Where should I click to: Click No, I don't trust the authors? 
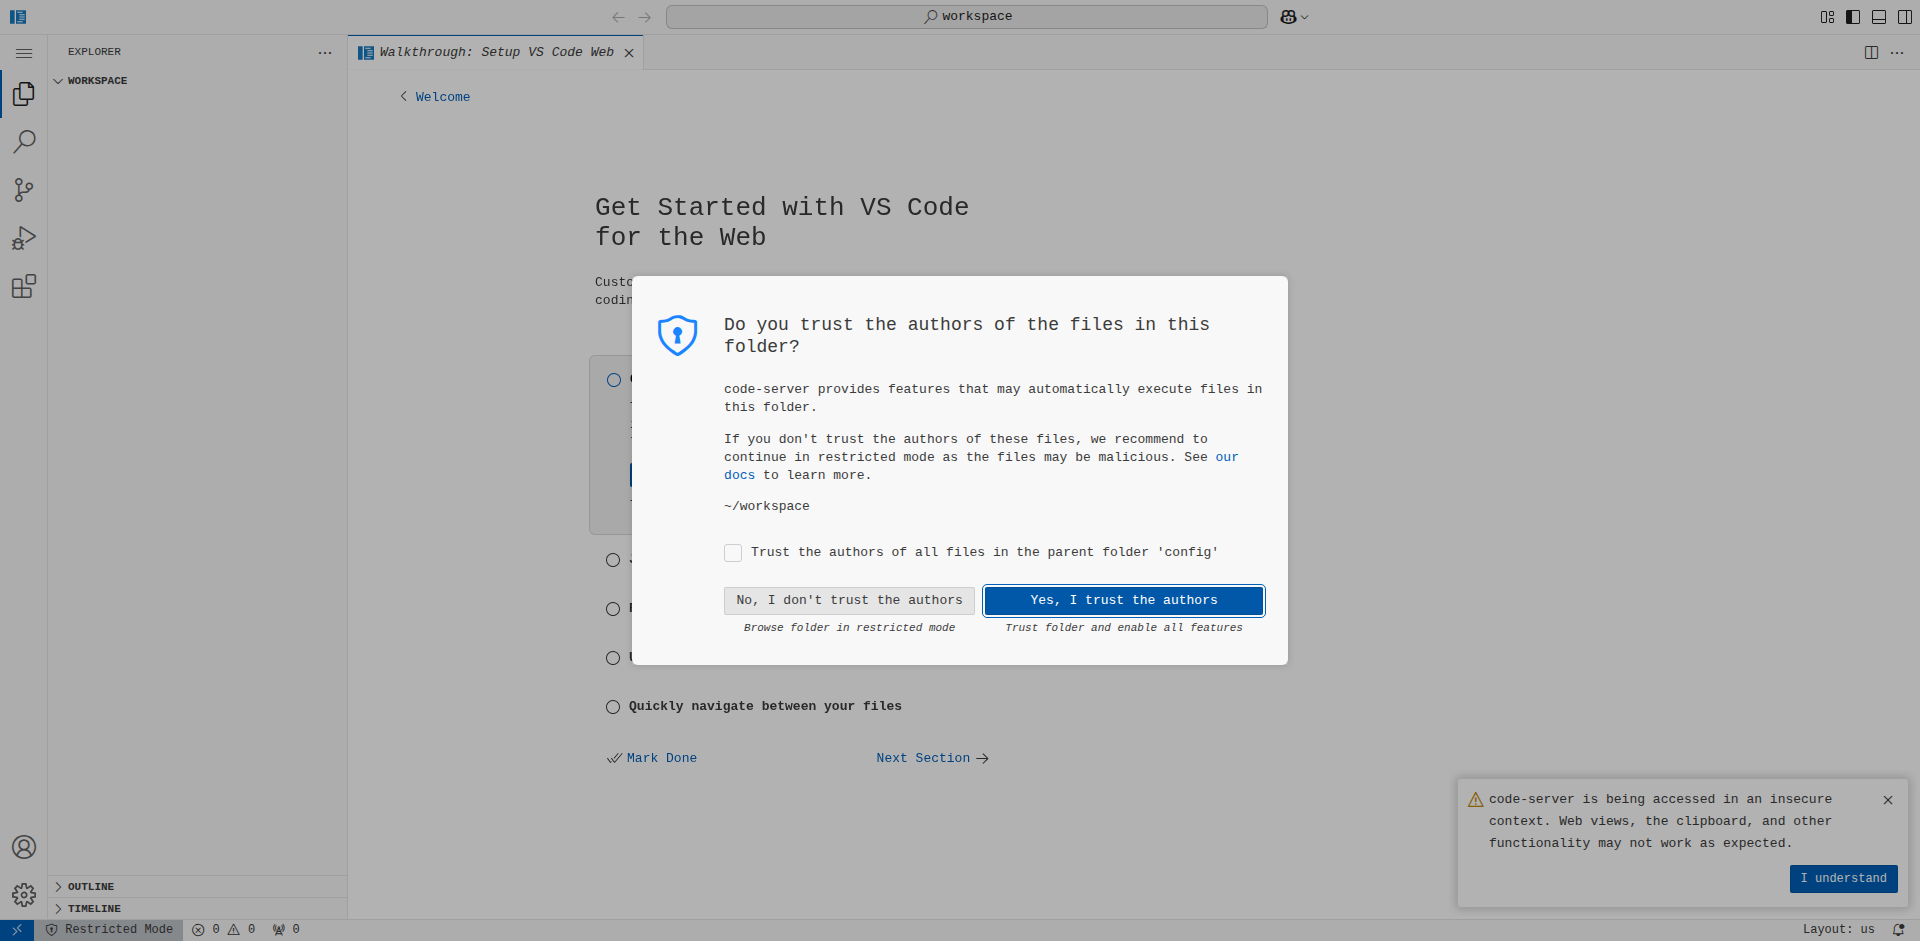point(849,600)
